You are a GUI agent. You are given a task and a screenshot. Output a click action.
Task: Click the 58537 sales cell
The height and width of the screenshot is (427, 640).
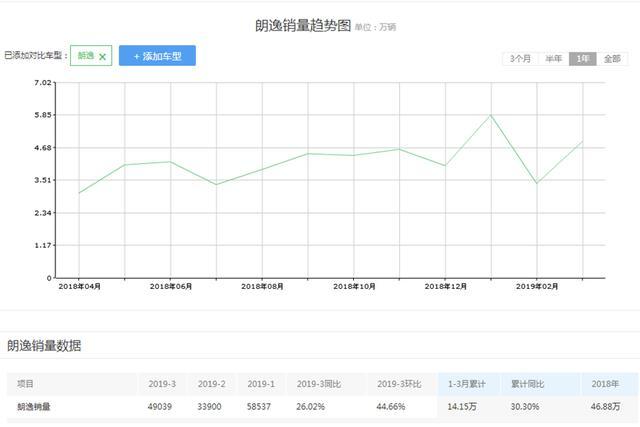[259, 407]
